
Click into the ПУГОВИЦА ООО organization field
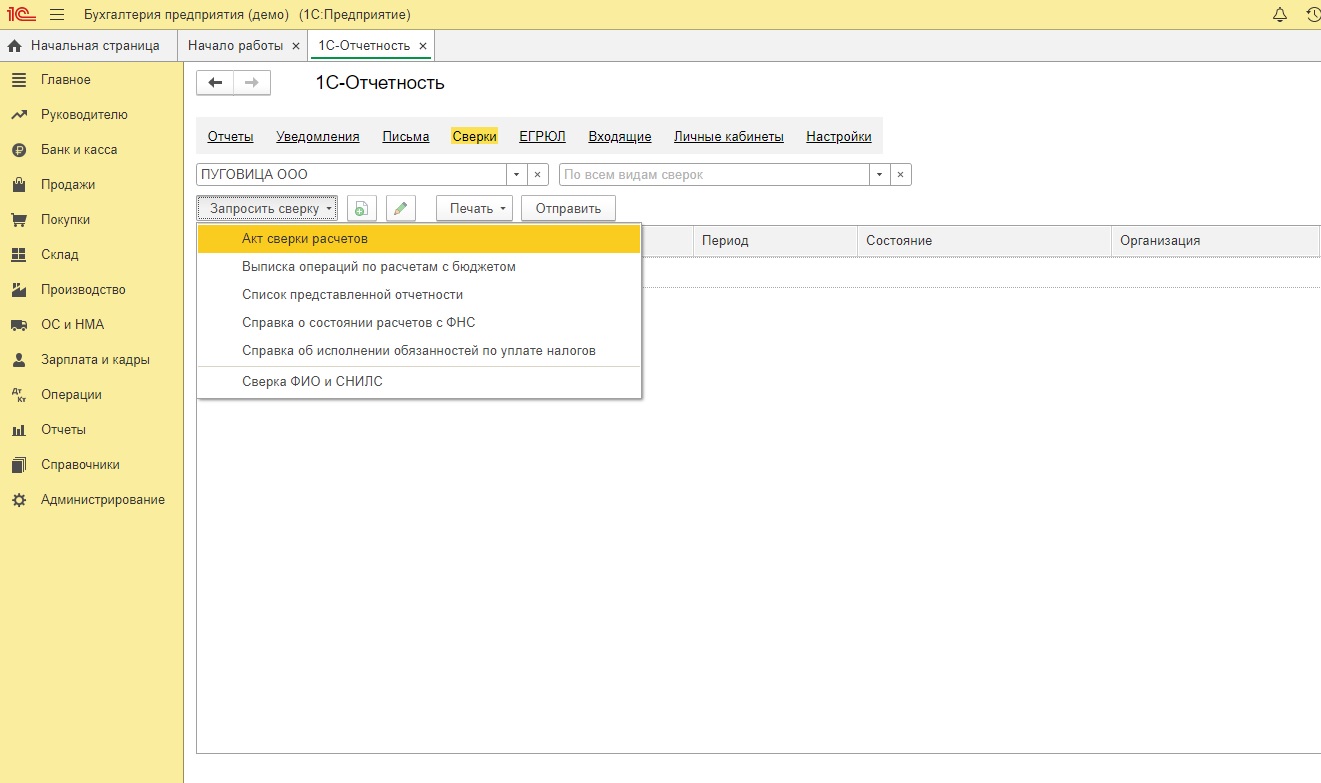click(x=352, y=175)
